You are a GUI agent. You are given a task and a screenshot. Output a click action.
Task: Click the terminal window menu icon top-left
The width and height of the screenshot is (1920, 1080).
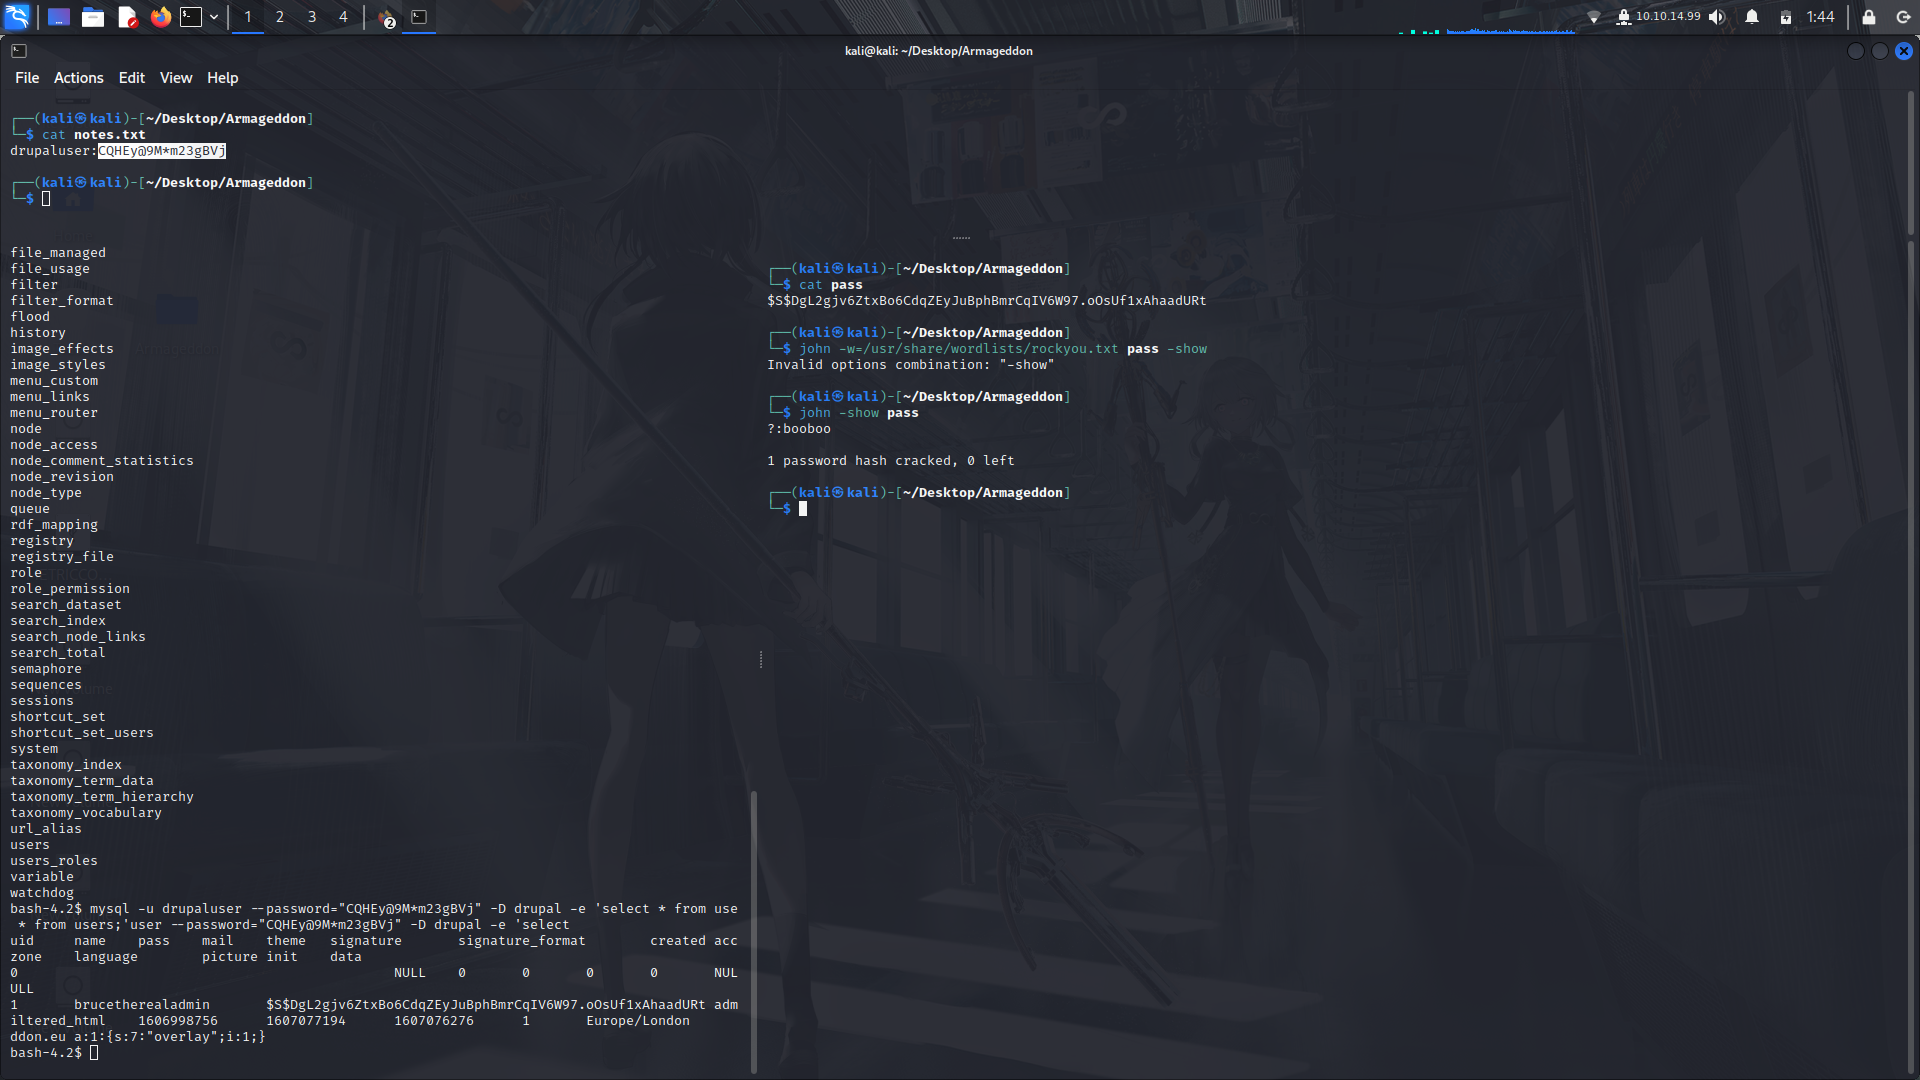pos(19,50)
